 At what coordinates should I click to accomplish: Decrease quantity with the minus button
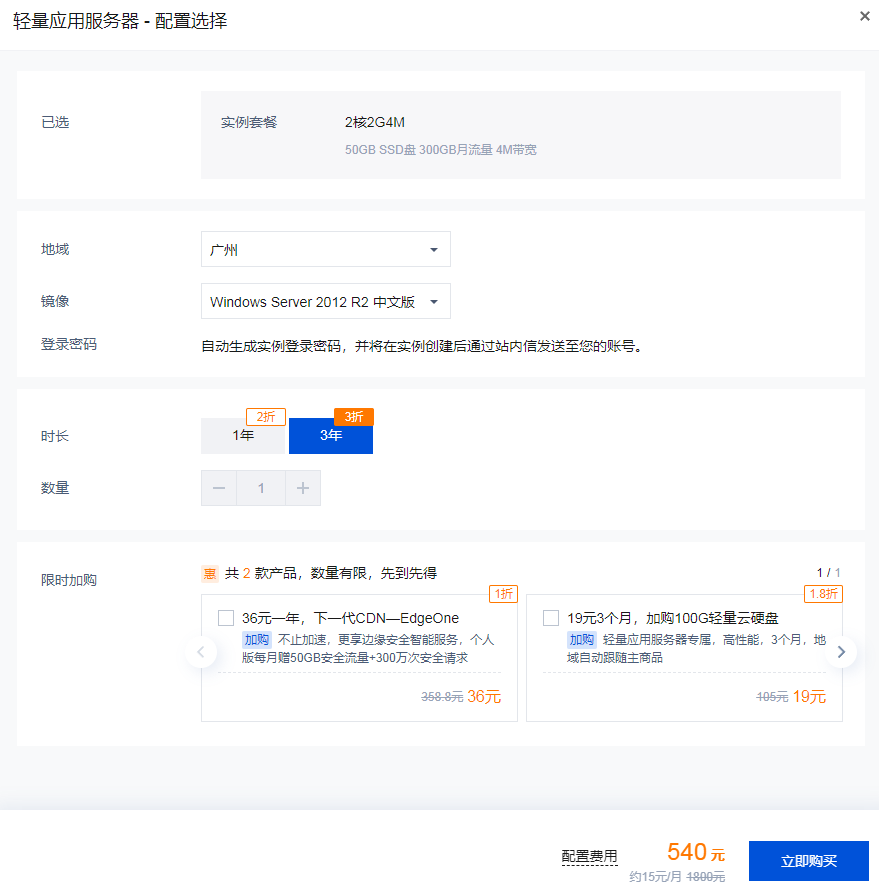219,488
